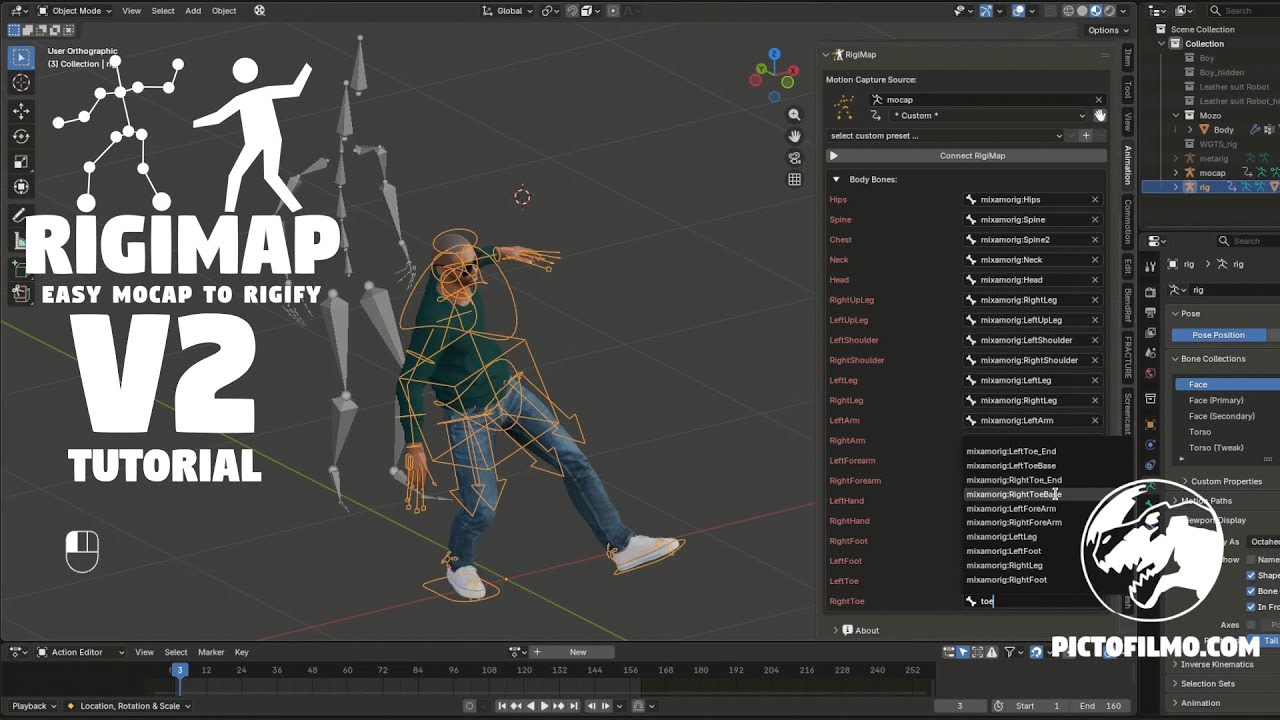The width and height of the screenshot is (1280, 720).
Task: Switch to Item sidebar tab
Action: click(1128, 57)
